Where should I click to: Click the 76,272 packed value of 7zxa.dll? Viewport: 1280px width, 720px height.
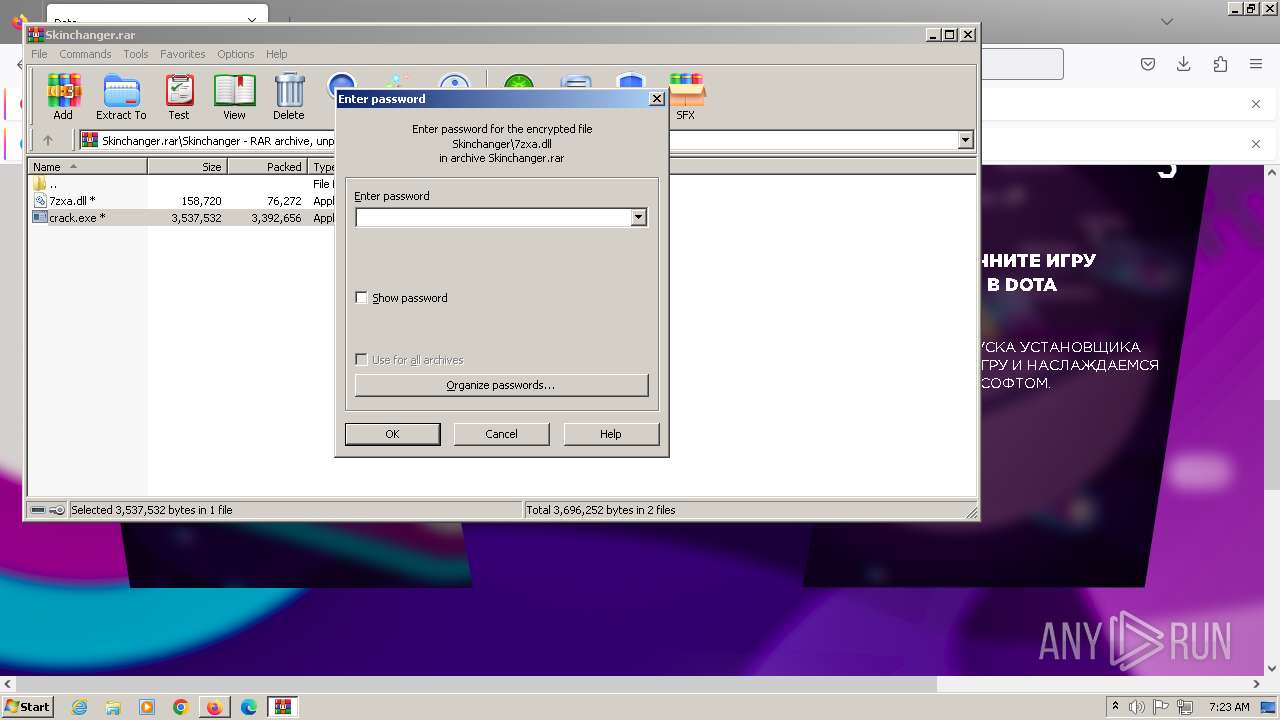(x=284, y=201)
